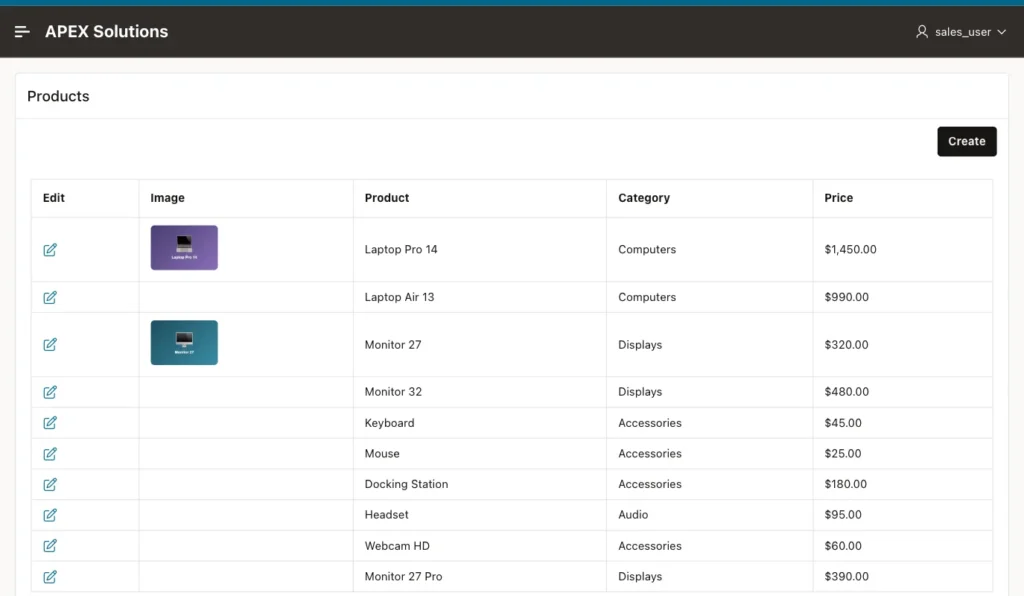This screenshot has height=596, width=1024.
Task: Open the hamburger navigation menu
Action: pos(22,31)
